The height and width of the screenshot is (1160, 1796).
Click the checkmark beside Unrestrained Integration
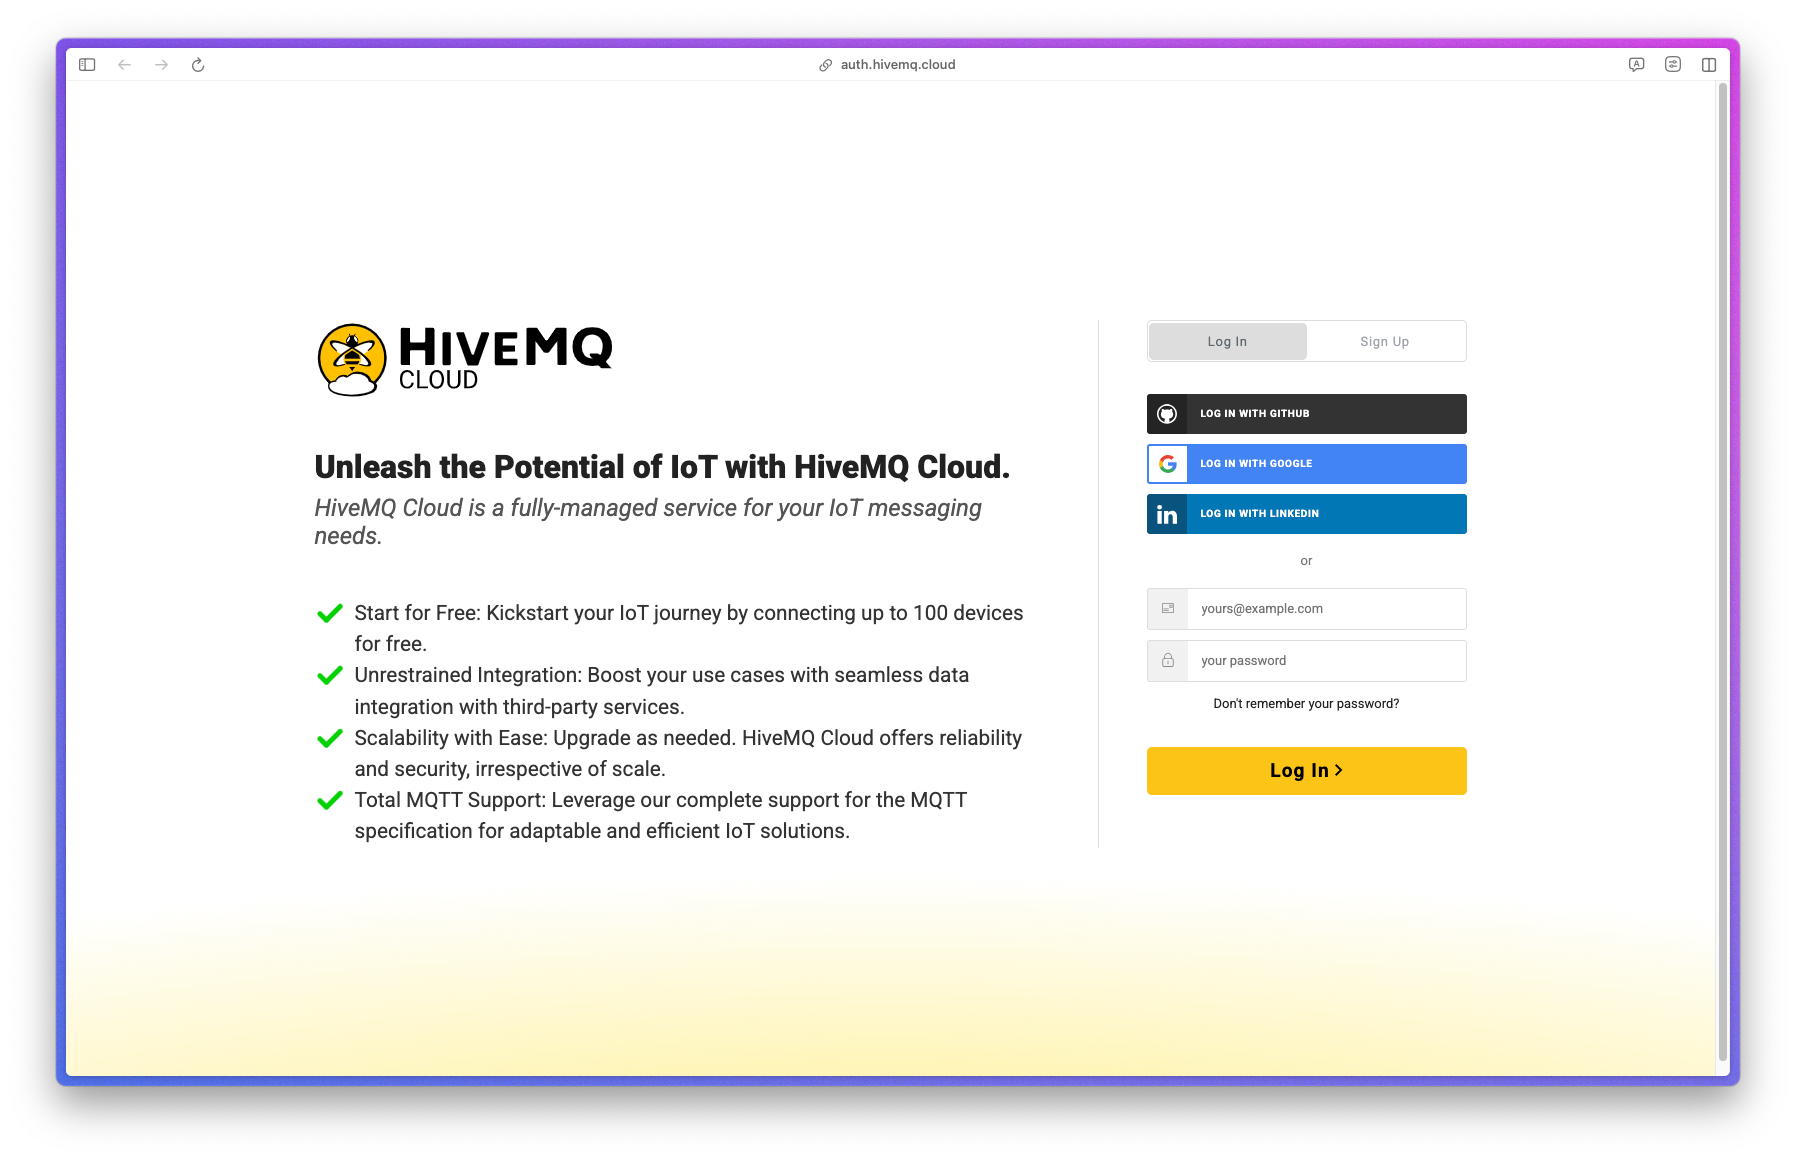[x=330, y=675]
